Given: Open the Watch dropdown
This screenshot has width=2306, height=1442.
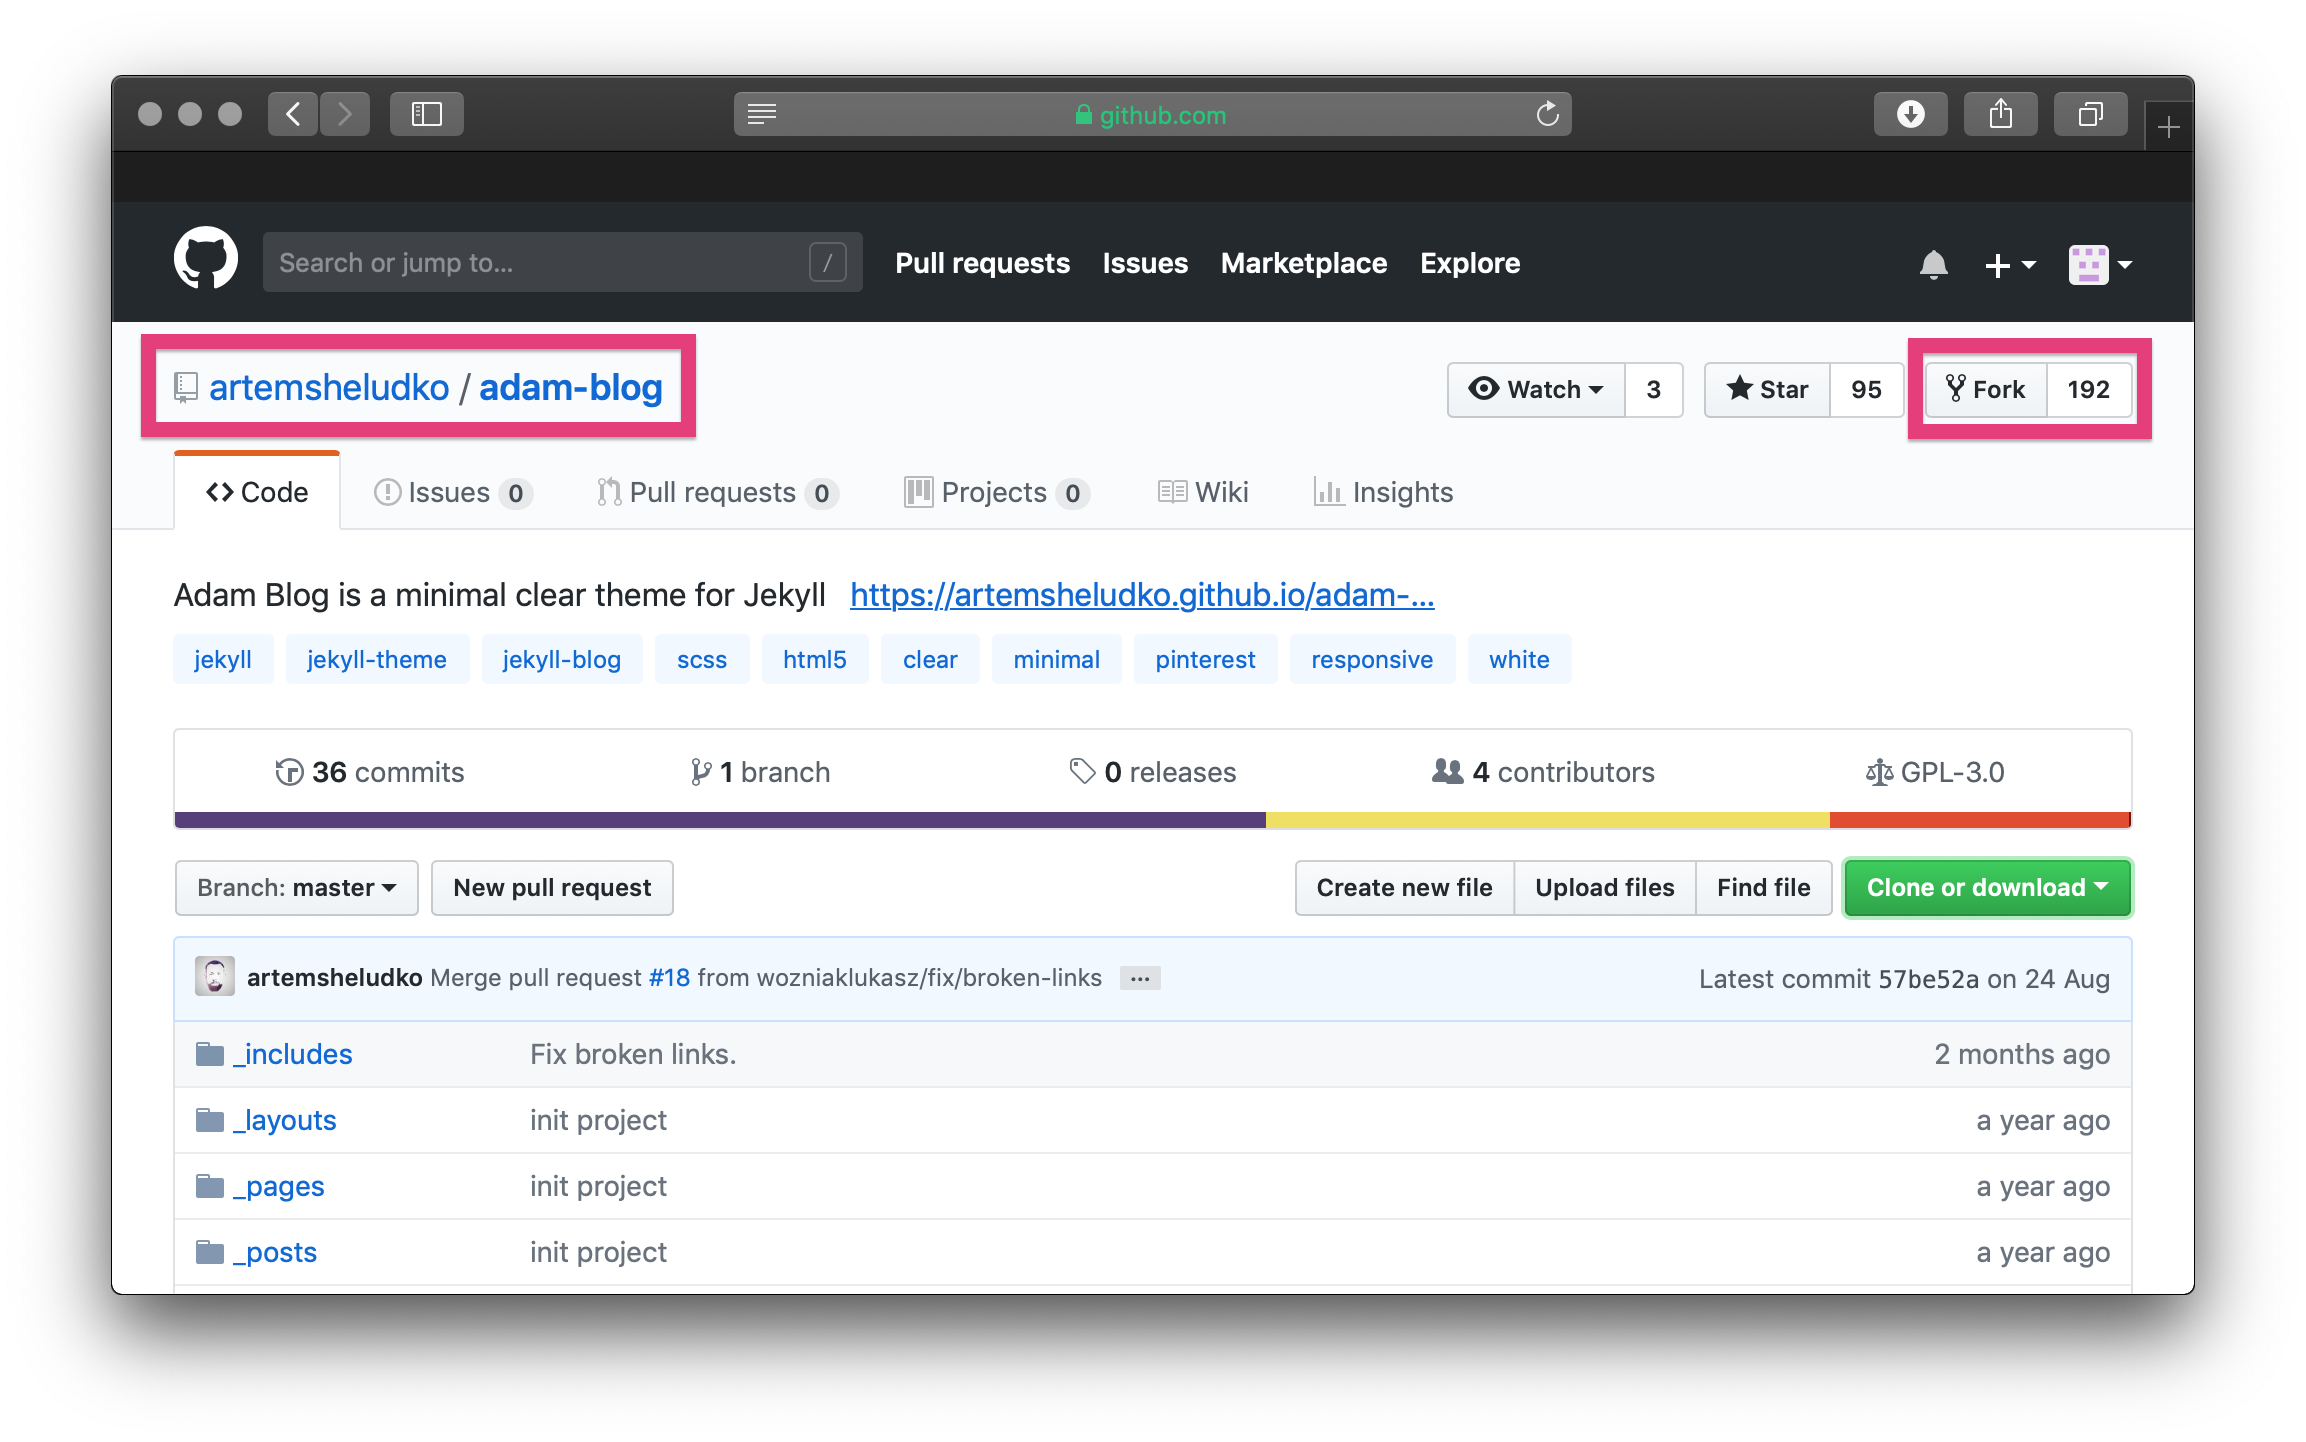Looking at the screenshot, I should [1536, 389].
